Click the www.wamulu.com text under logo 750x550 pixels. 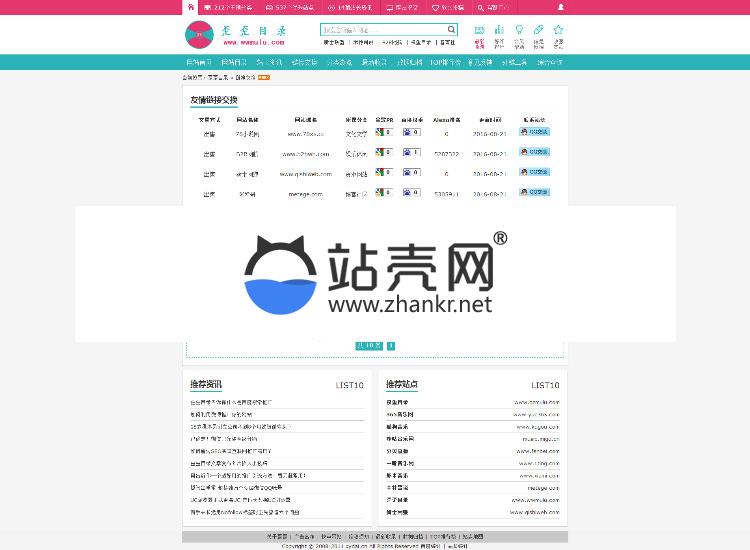click(x=254, y=42)
